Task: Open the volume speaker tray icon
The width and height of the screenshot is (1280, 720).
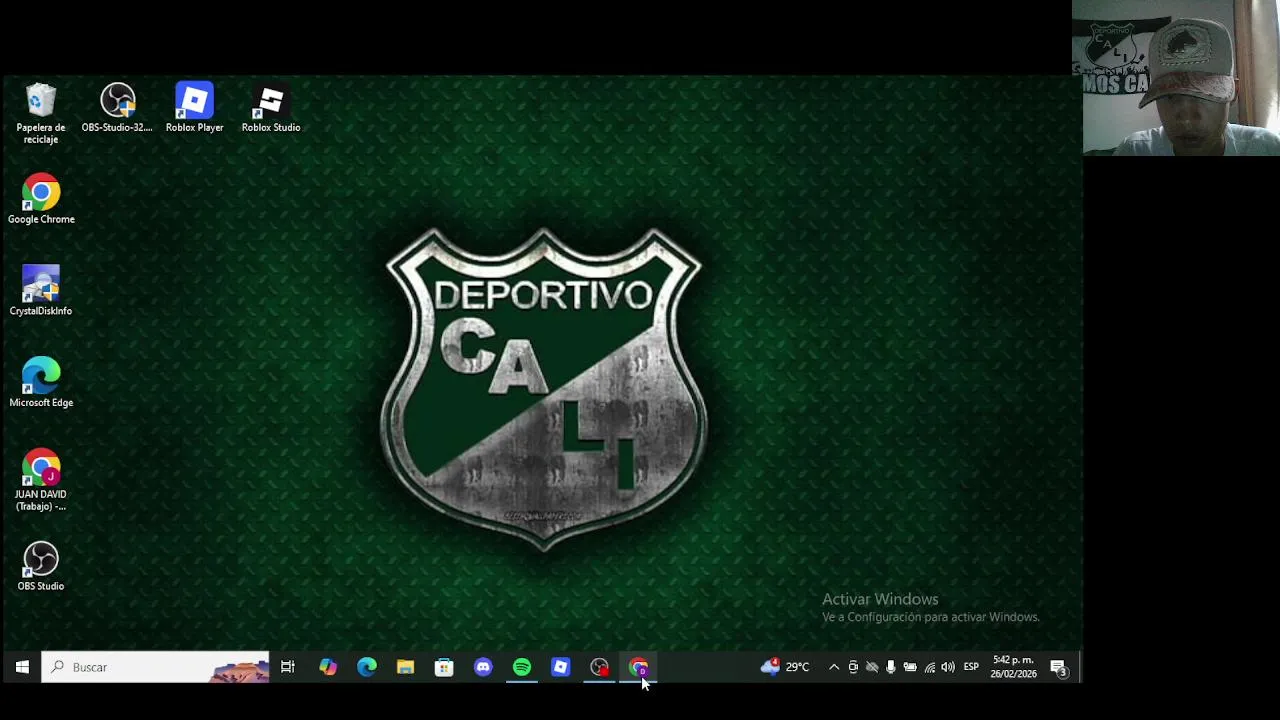Action: pyautogui.click(x=948, y=667)
